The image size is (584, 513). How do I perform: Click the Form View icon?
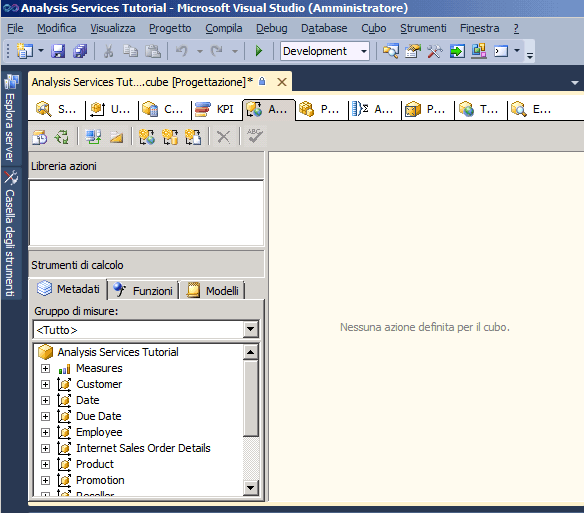coord(93,137)
